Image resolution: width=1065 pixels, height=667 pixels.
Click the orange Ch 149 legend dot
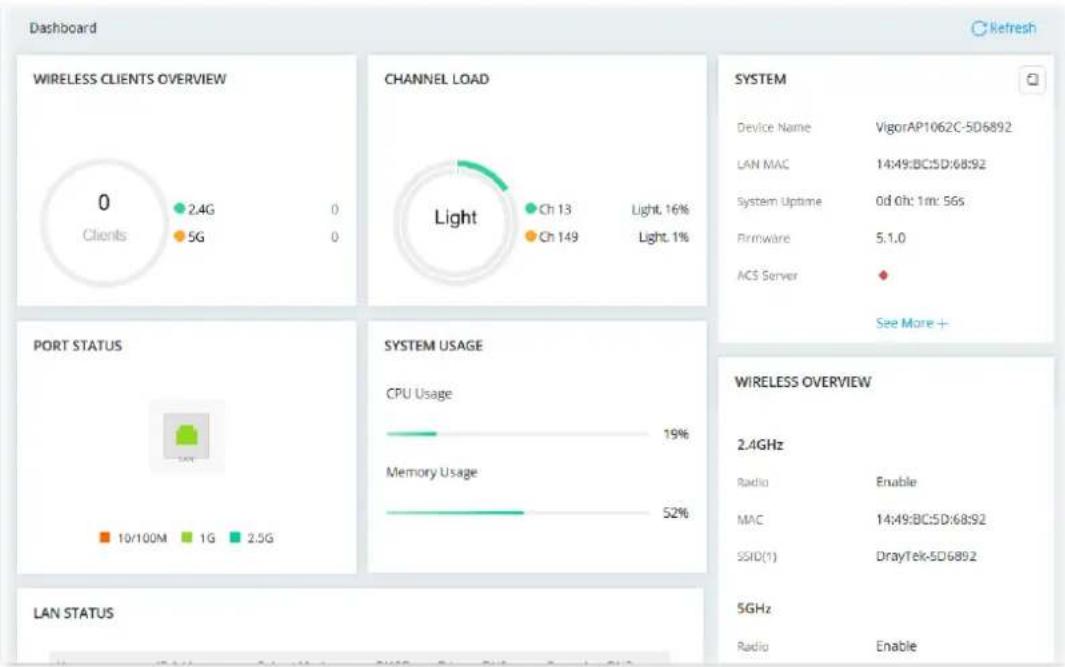[x=530, y=236]
